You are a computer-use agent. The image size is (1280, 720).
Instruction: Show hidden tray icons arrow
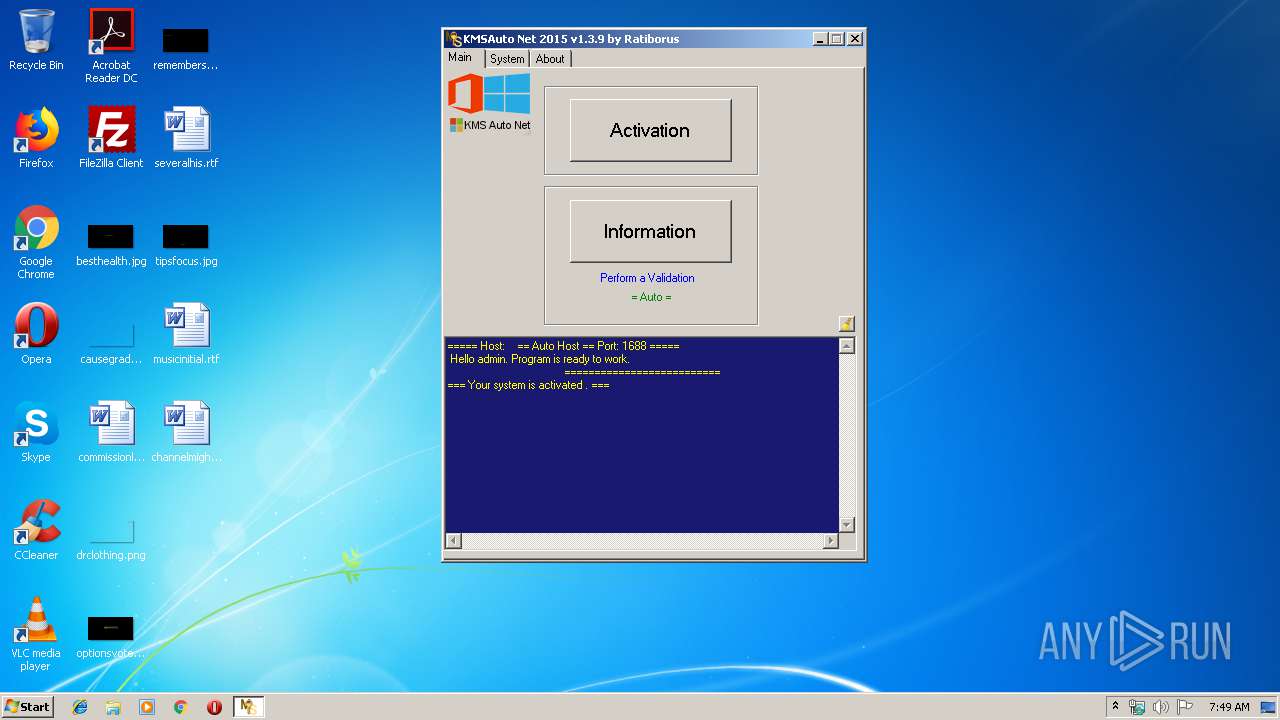click(1116, 707)
